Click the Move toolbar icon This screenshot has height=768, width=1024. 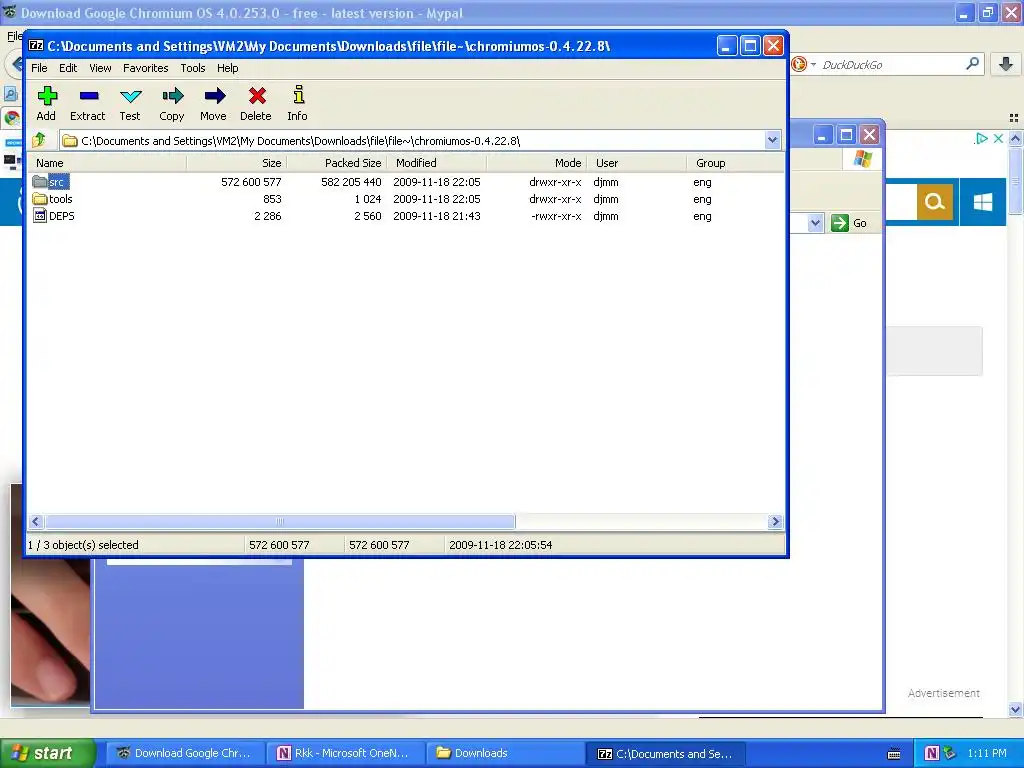tap(214, 96)
